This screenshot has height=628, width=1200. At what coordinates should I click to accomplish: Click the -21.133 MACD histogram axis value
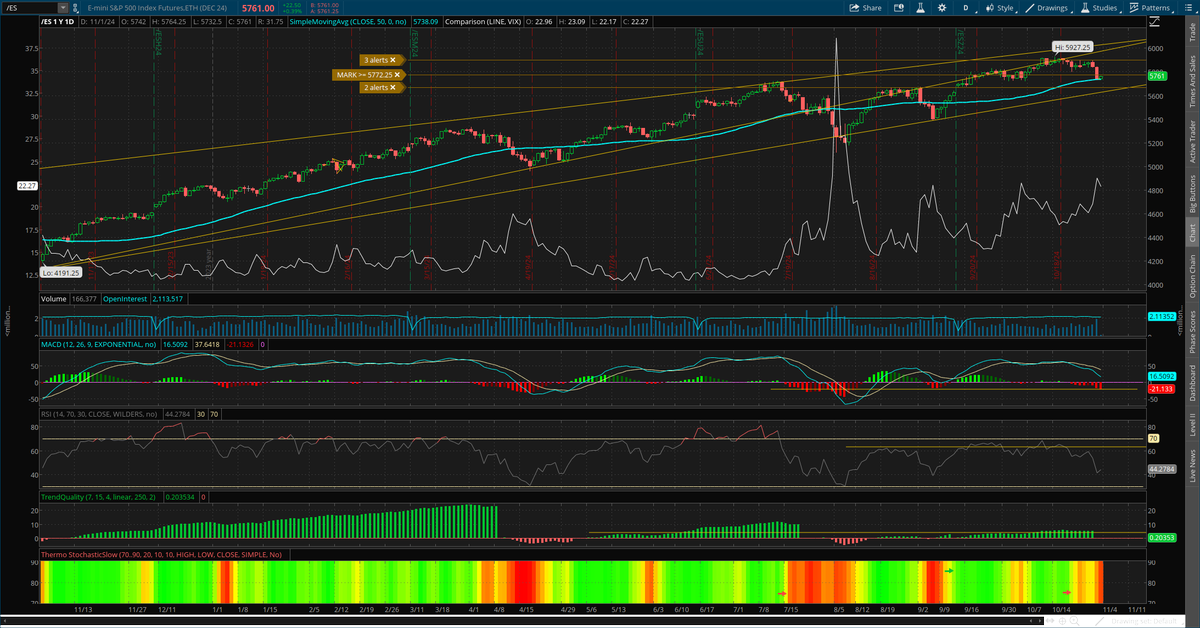pos(1160,389)
